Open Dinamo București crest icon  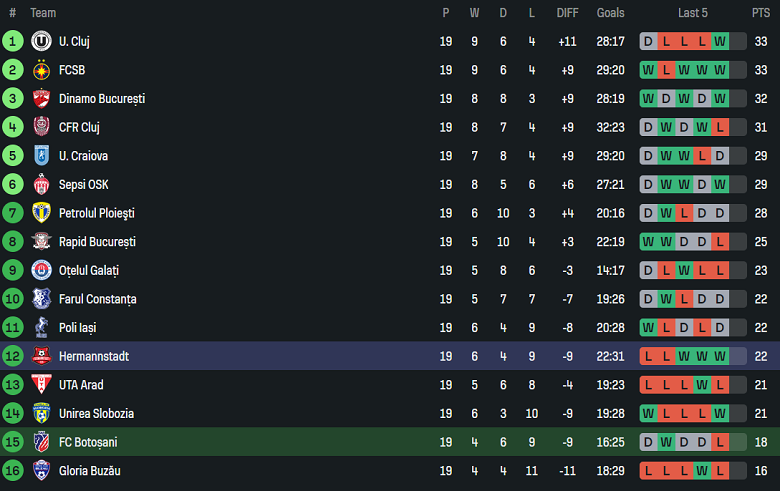click(41, 98)
